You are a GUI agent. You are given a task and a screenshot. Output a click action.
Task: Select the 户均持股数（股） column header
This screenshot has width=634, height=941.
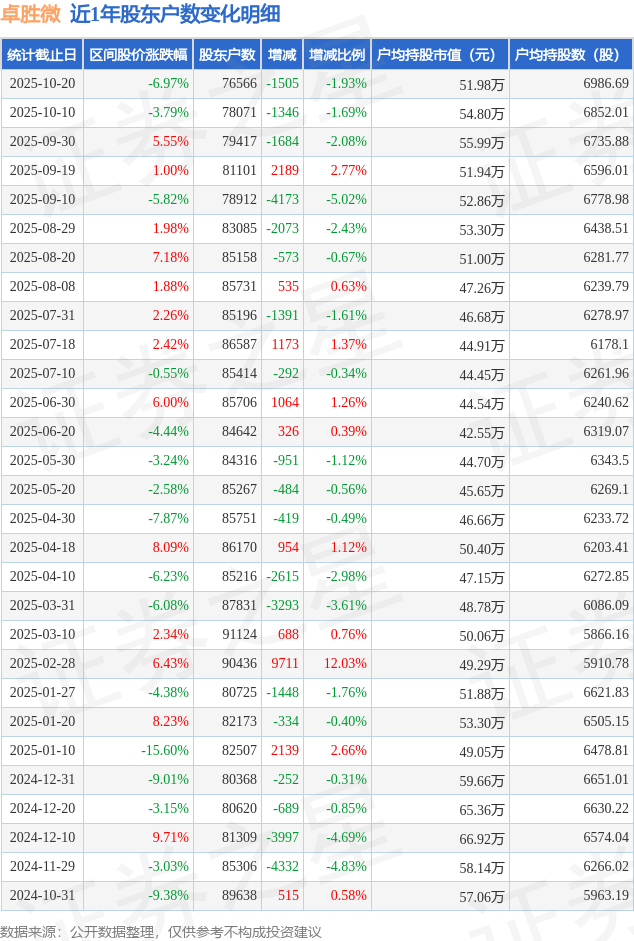(x=571, y=55)
